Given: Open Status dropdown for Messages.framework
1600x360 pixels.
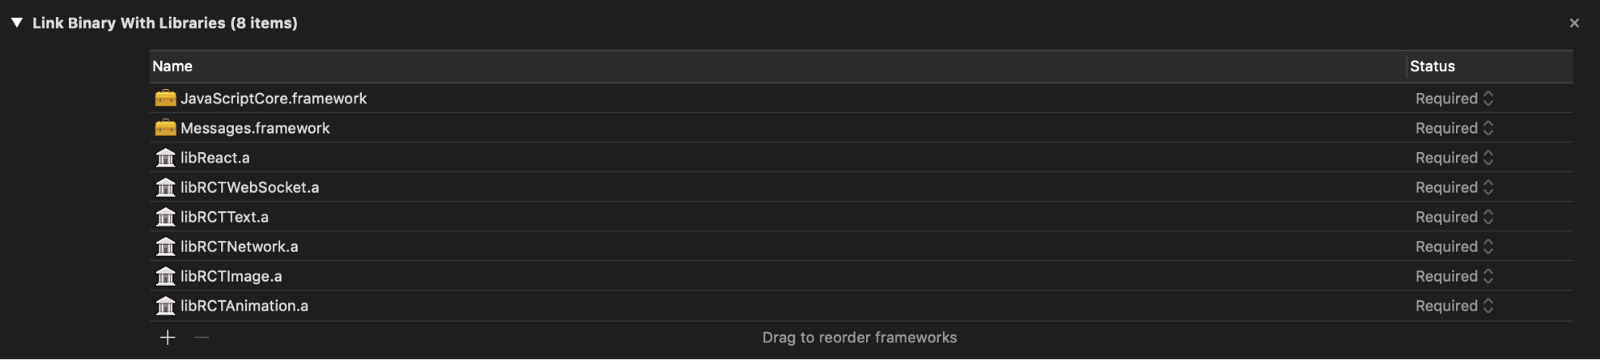Looking at the screenshot, I should [1454, 128].
